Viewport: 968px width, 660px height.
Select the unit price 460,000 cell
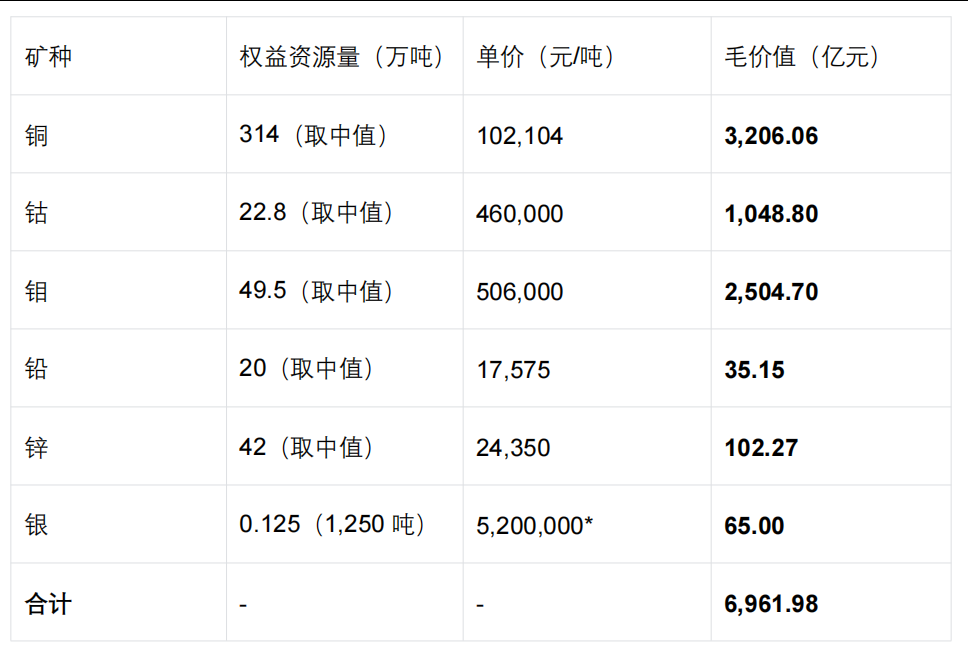click(520, 214)
